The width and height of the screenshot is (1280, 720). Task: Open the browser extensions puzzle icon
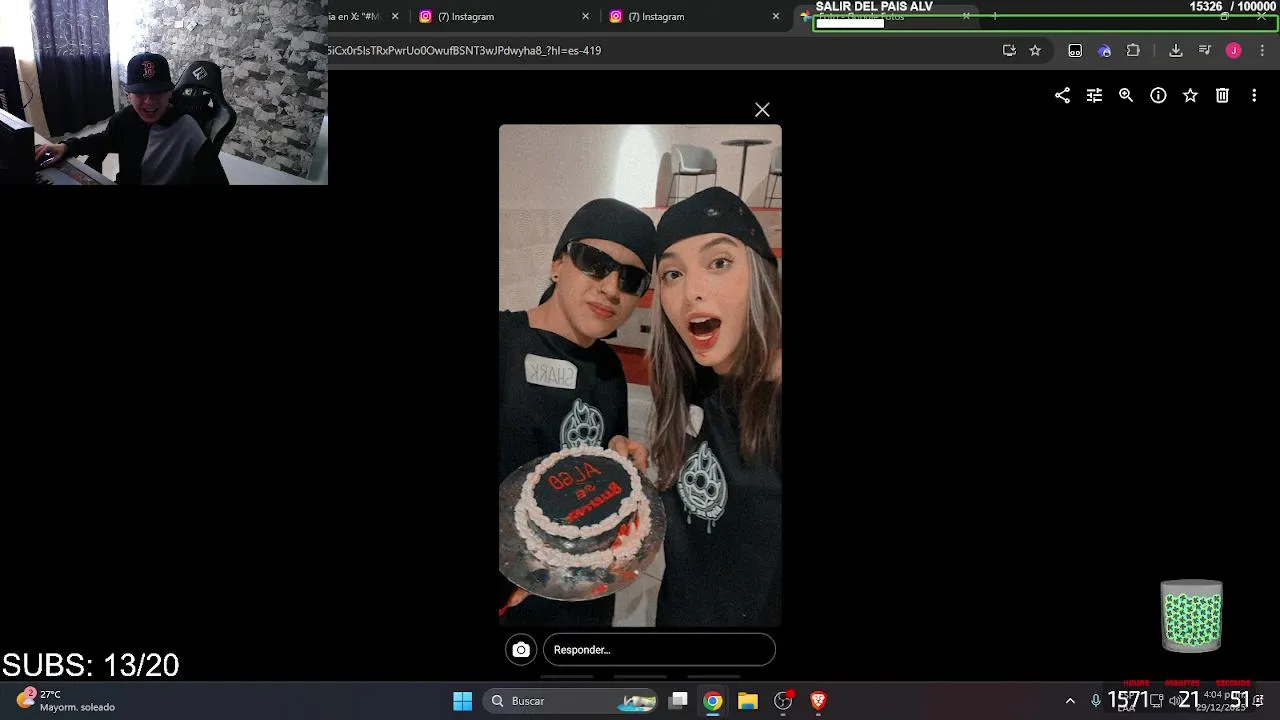(1133, 50)
